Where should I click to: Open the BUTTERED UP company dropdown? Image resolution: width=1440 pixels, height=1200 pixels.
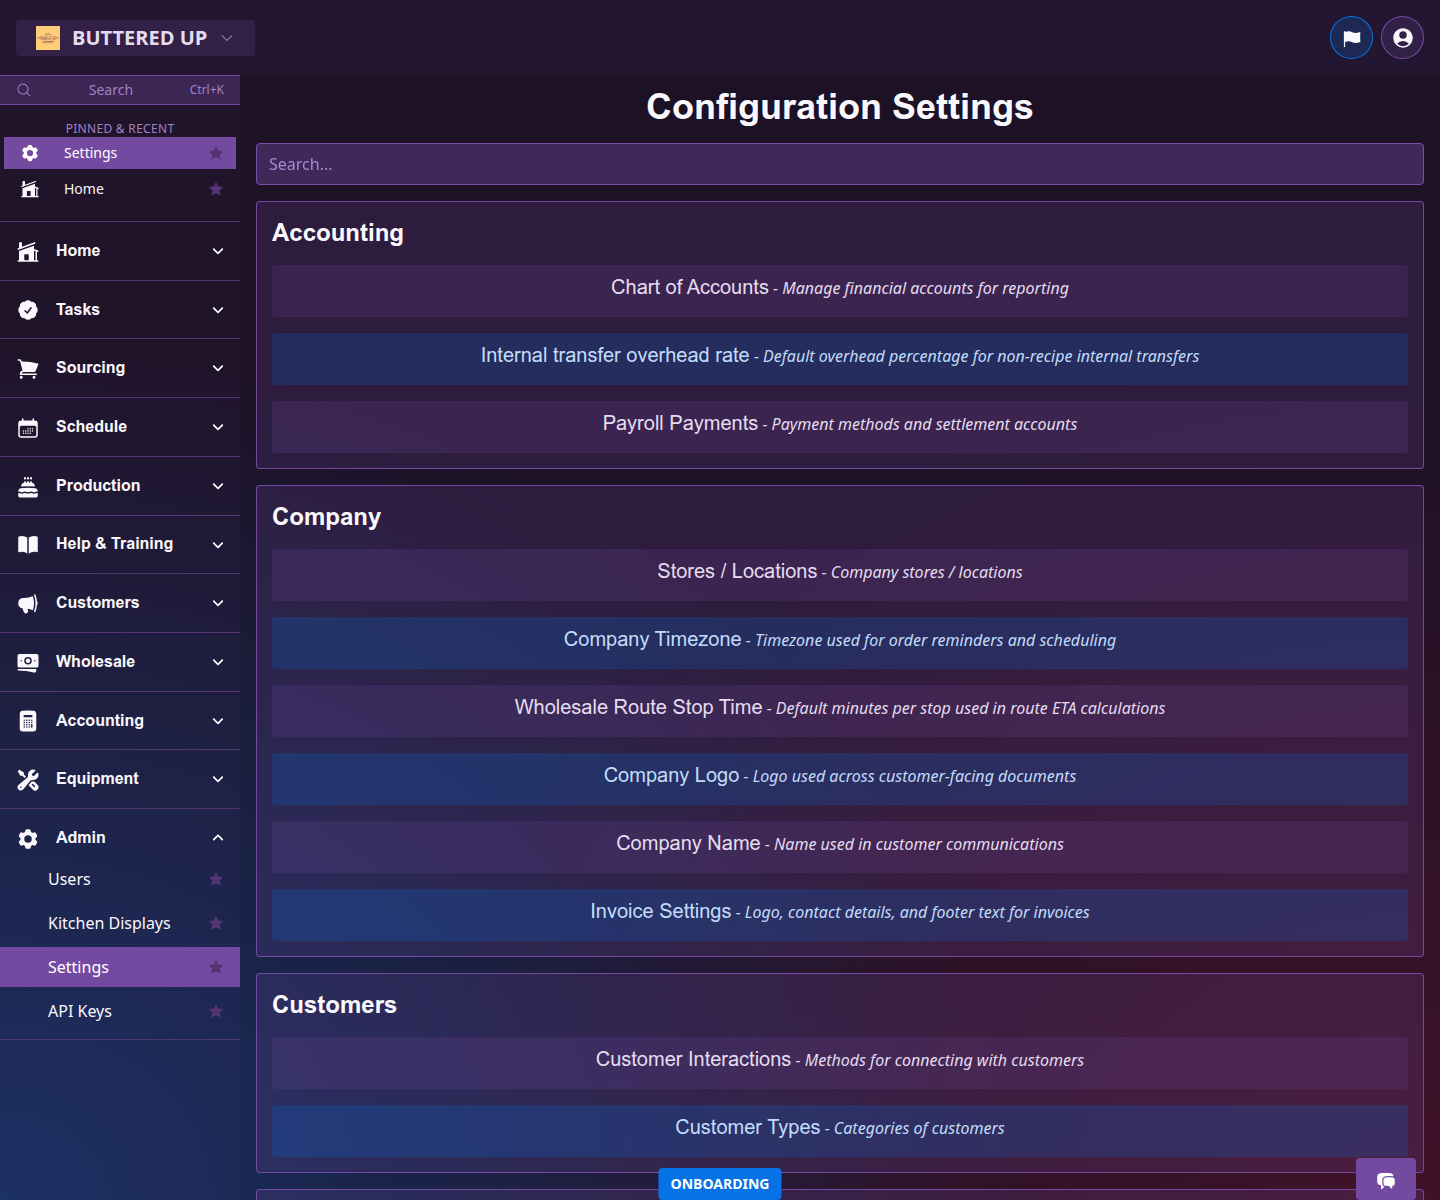coord(135,37)
